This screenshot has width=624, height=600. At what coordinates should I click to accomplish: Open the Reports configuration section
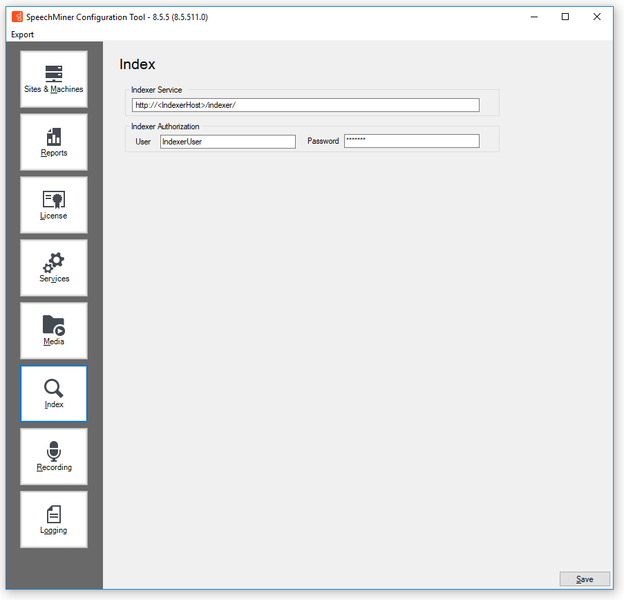(54, 142)
